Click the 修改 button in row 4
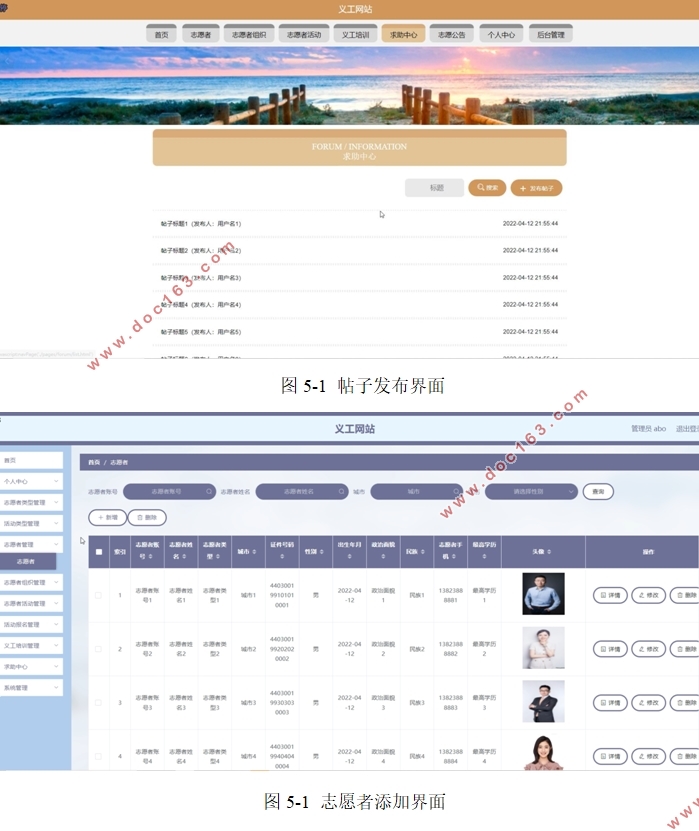 pyautogui.click(x=649, y=756)
